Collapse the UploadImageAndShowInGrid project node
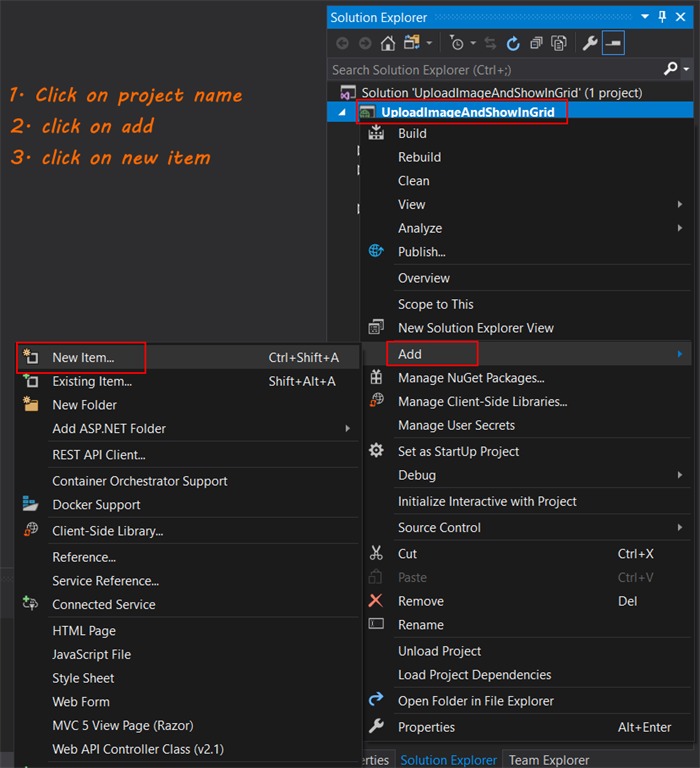The width and height of the screenshot is (700, 768). (342, 113)
